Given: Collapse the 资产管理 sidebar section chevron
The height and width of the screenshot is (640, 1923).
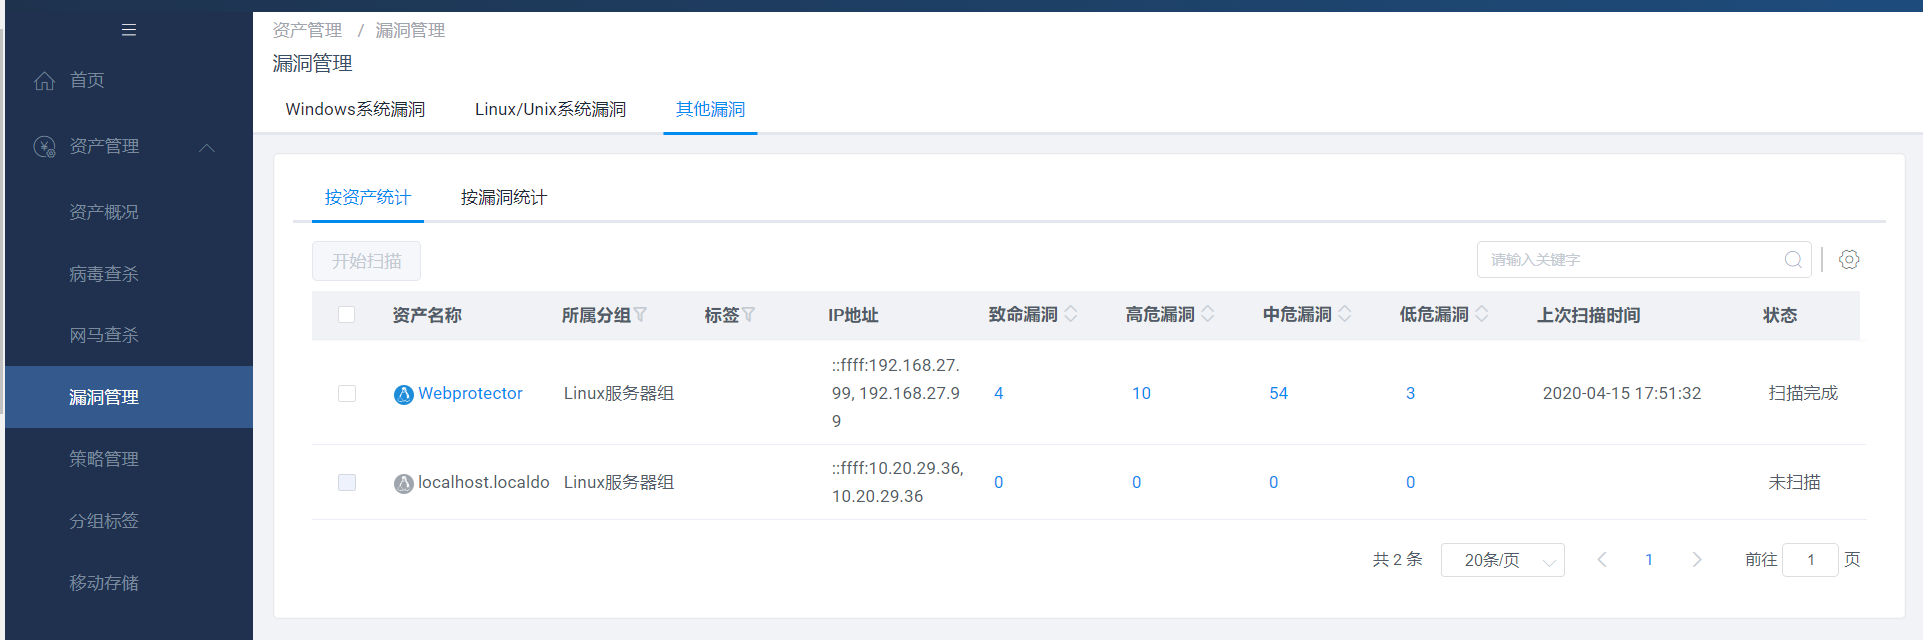Looking at the screenshot, I should pos(207,148).
